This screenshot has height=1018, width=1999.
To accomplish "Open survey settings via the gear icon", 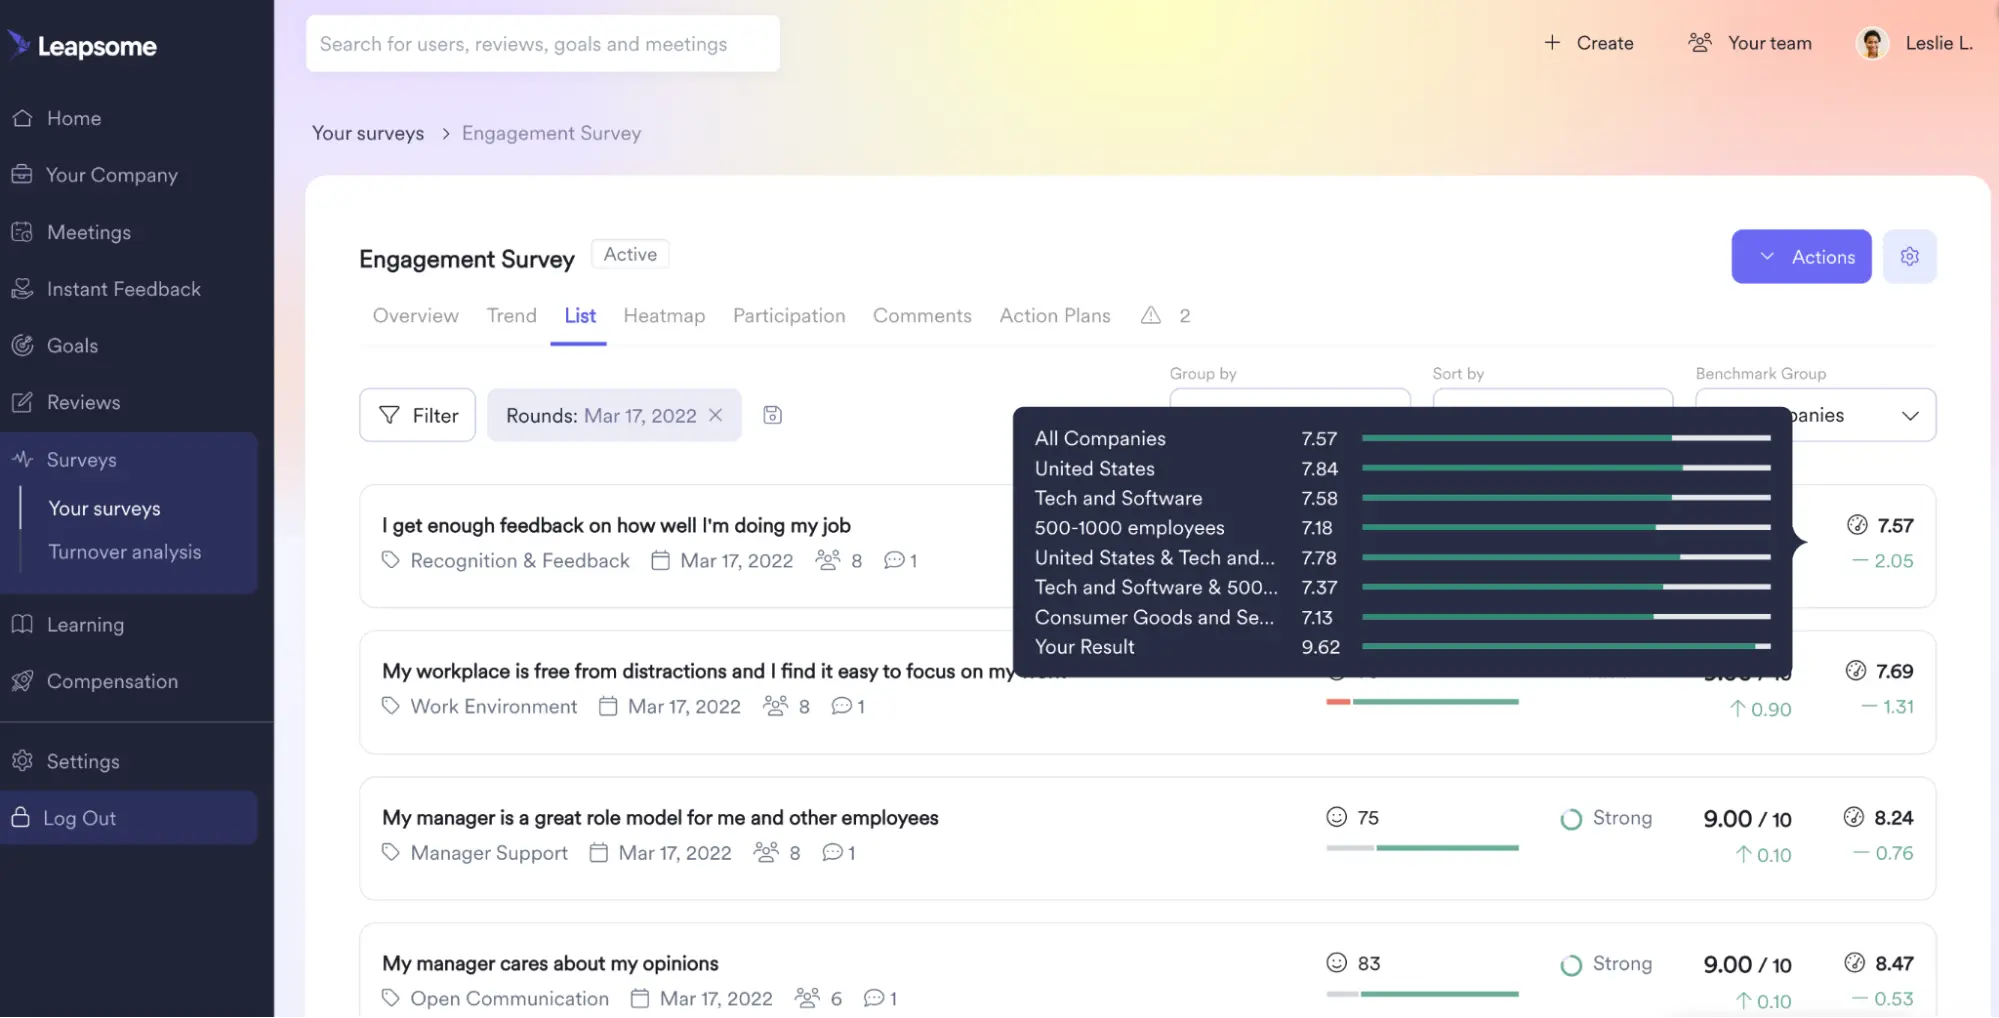I will [x=1909, y=256].
